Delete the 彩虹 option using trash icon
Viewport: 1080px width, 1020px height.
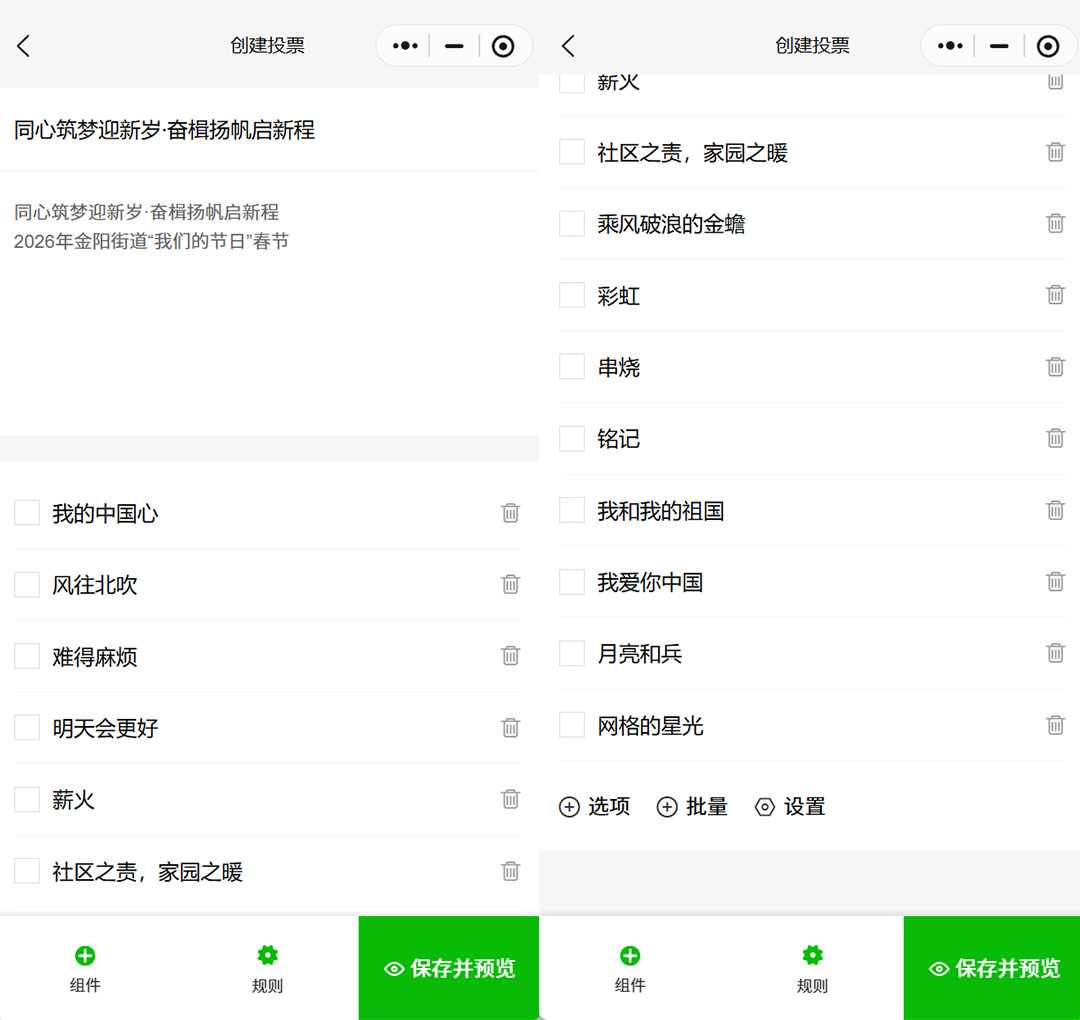(x=1055, y=295)
